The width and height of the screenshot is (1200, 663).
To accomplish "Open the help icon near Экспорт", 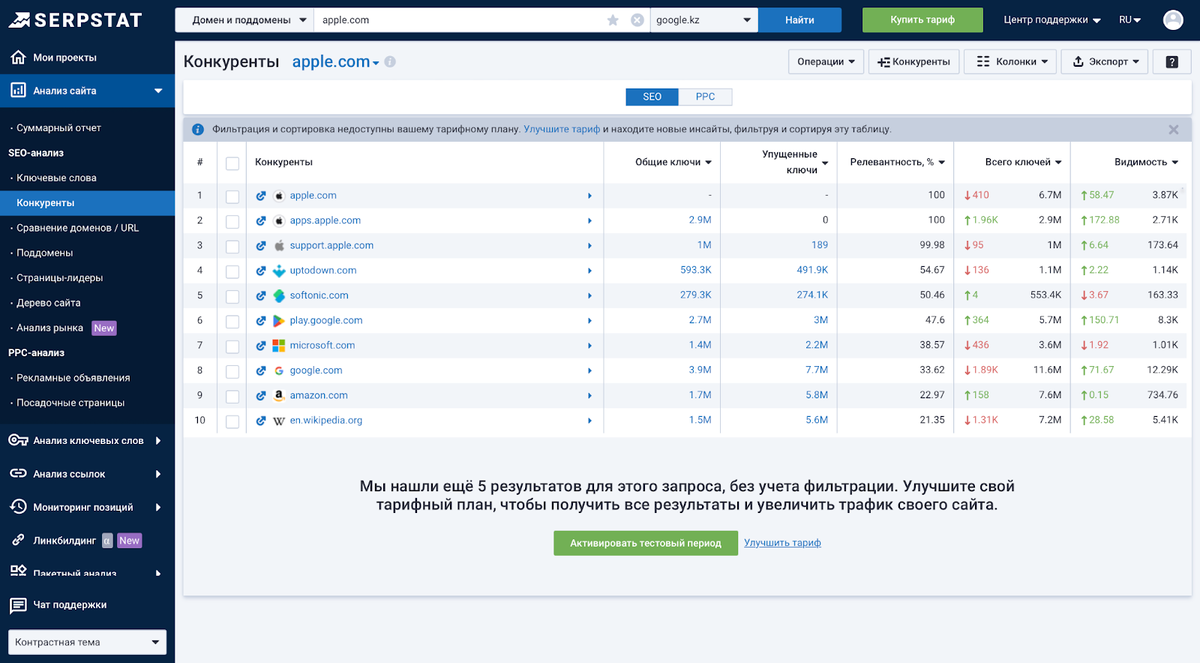I will tap(1170, 61).
